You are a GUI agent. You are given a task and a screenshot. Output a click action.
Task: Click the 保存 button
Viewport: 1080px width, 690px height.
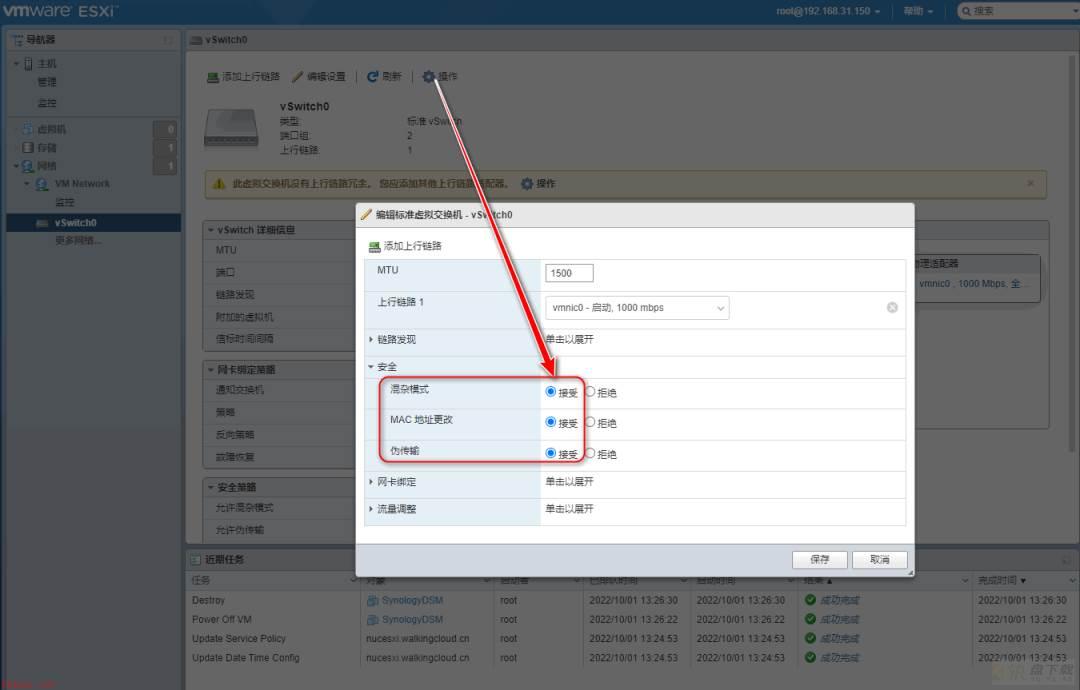[x=820, y=560]
